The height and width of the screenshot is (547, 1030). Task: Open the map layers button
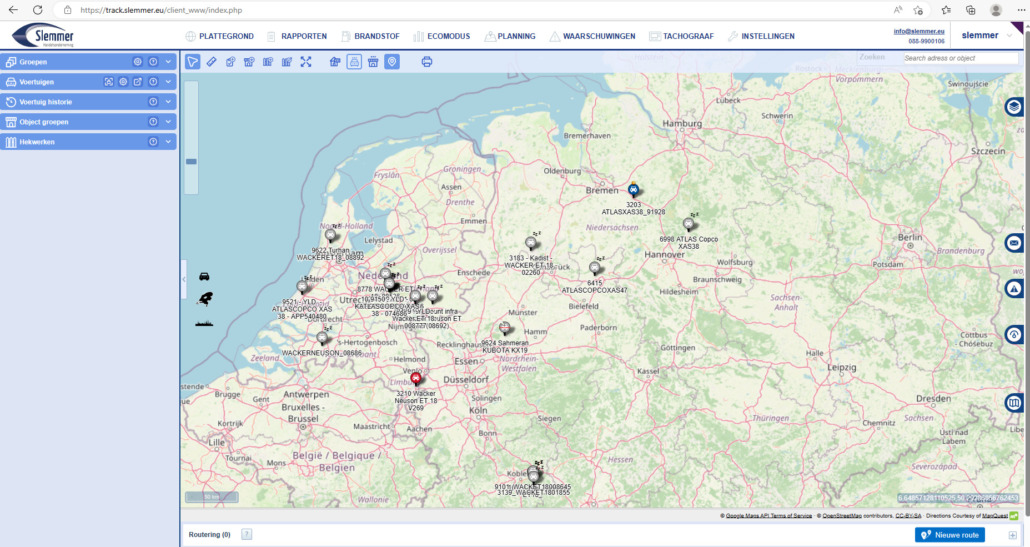1014,106
